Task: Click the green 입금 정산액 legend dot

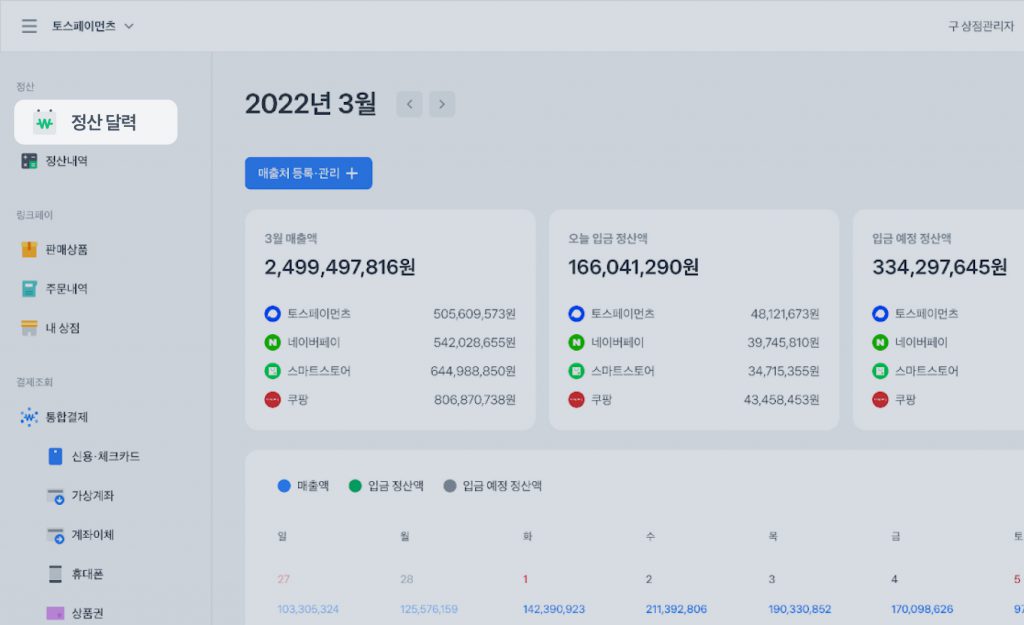Action: tap(355, 486)
